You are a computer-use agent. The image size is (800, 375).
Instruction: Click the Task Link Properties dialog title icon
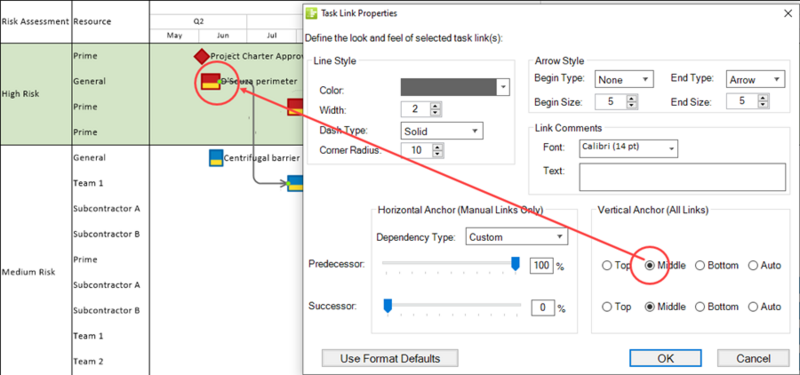coord(312,13)
